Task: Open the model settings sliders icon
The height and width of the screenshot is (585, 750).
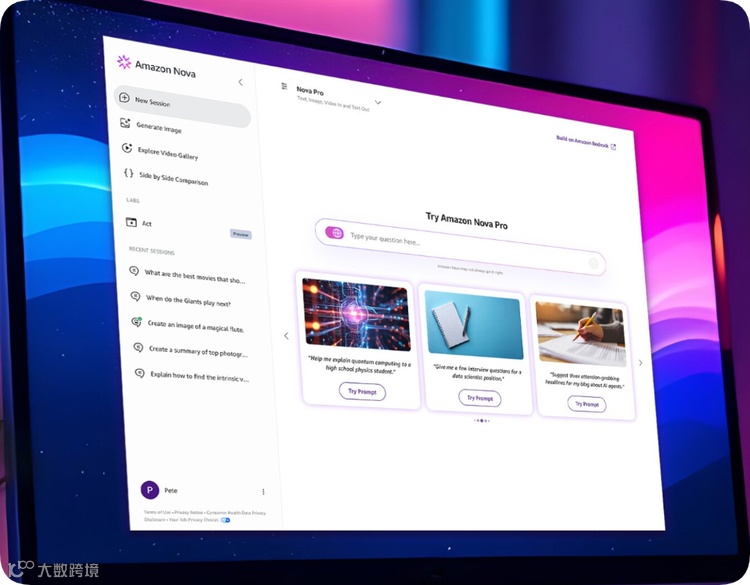Action: point(284,86)
